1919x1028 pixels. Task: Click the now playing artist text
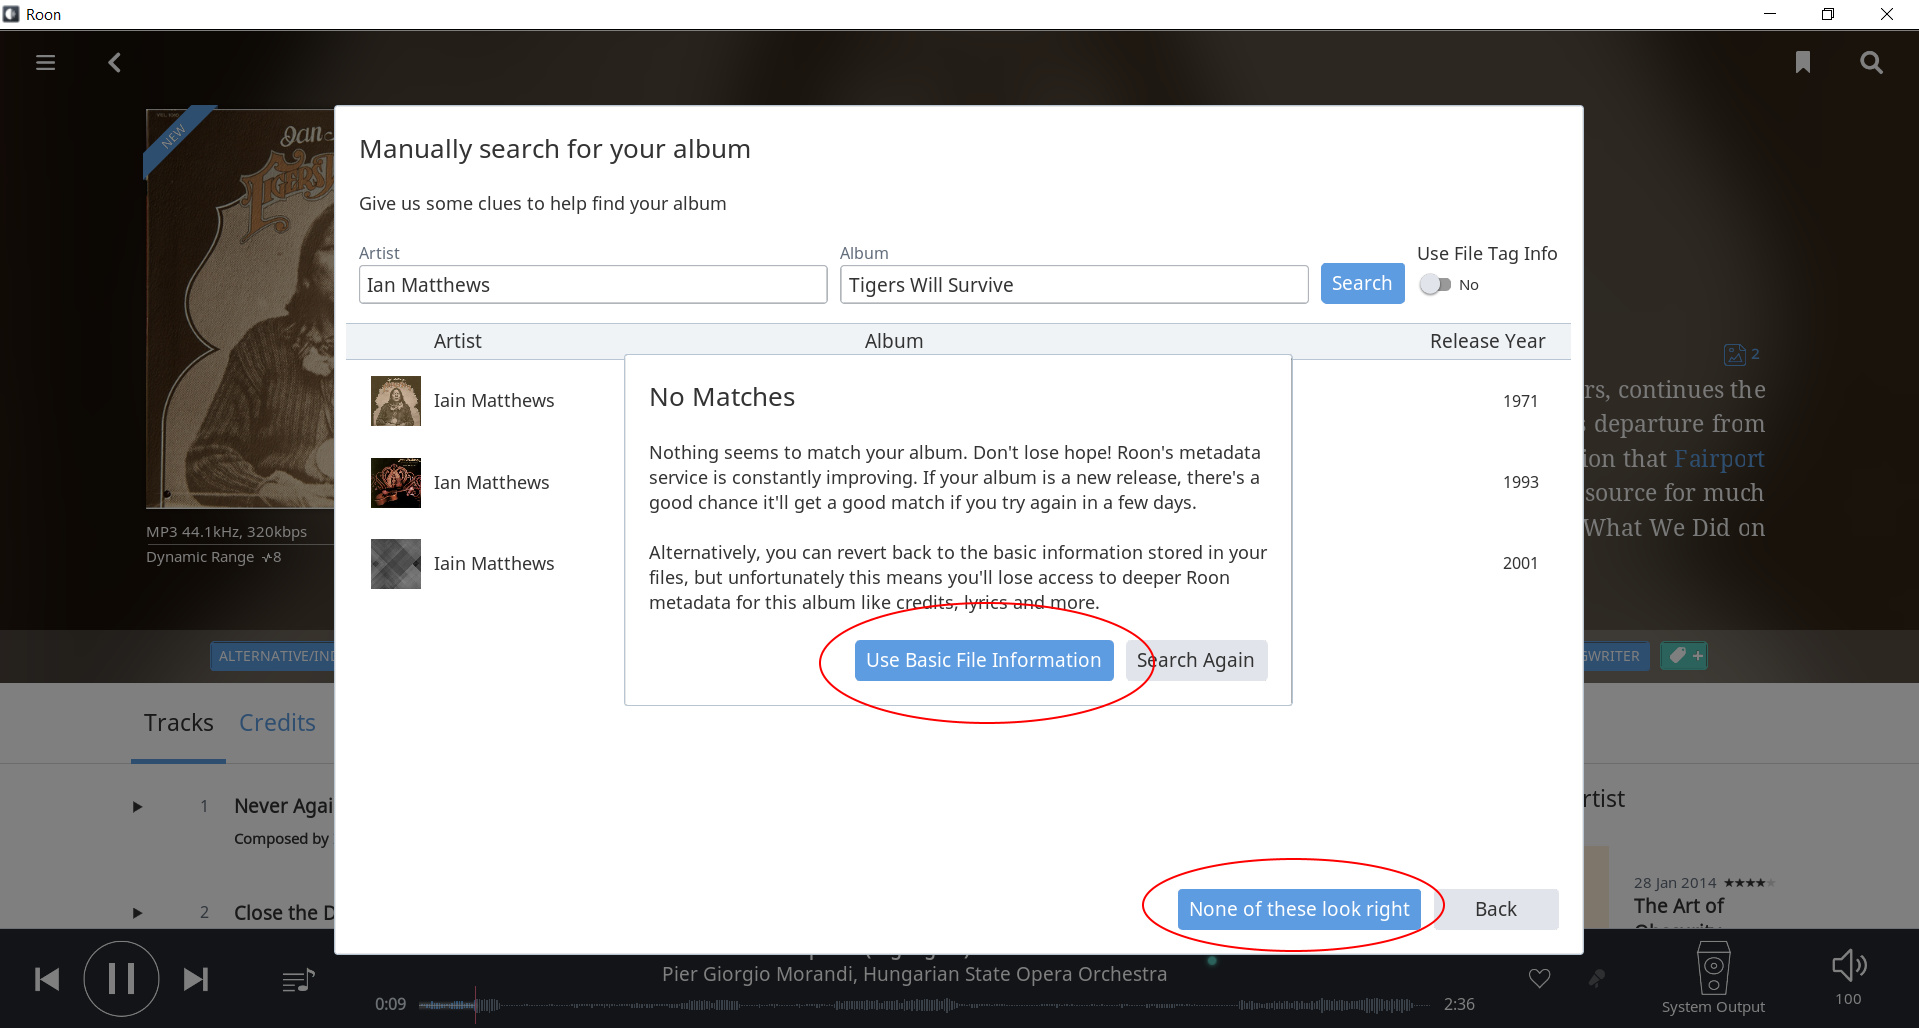(x=914, y=974)
